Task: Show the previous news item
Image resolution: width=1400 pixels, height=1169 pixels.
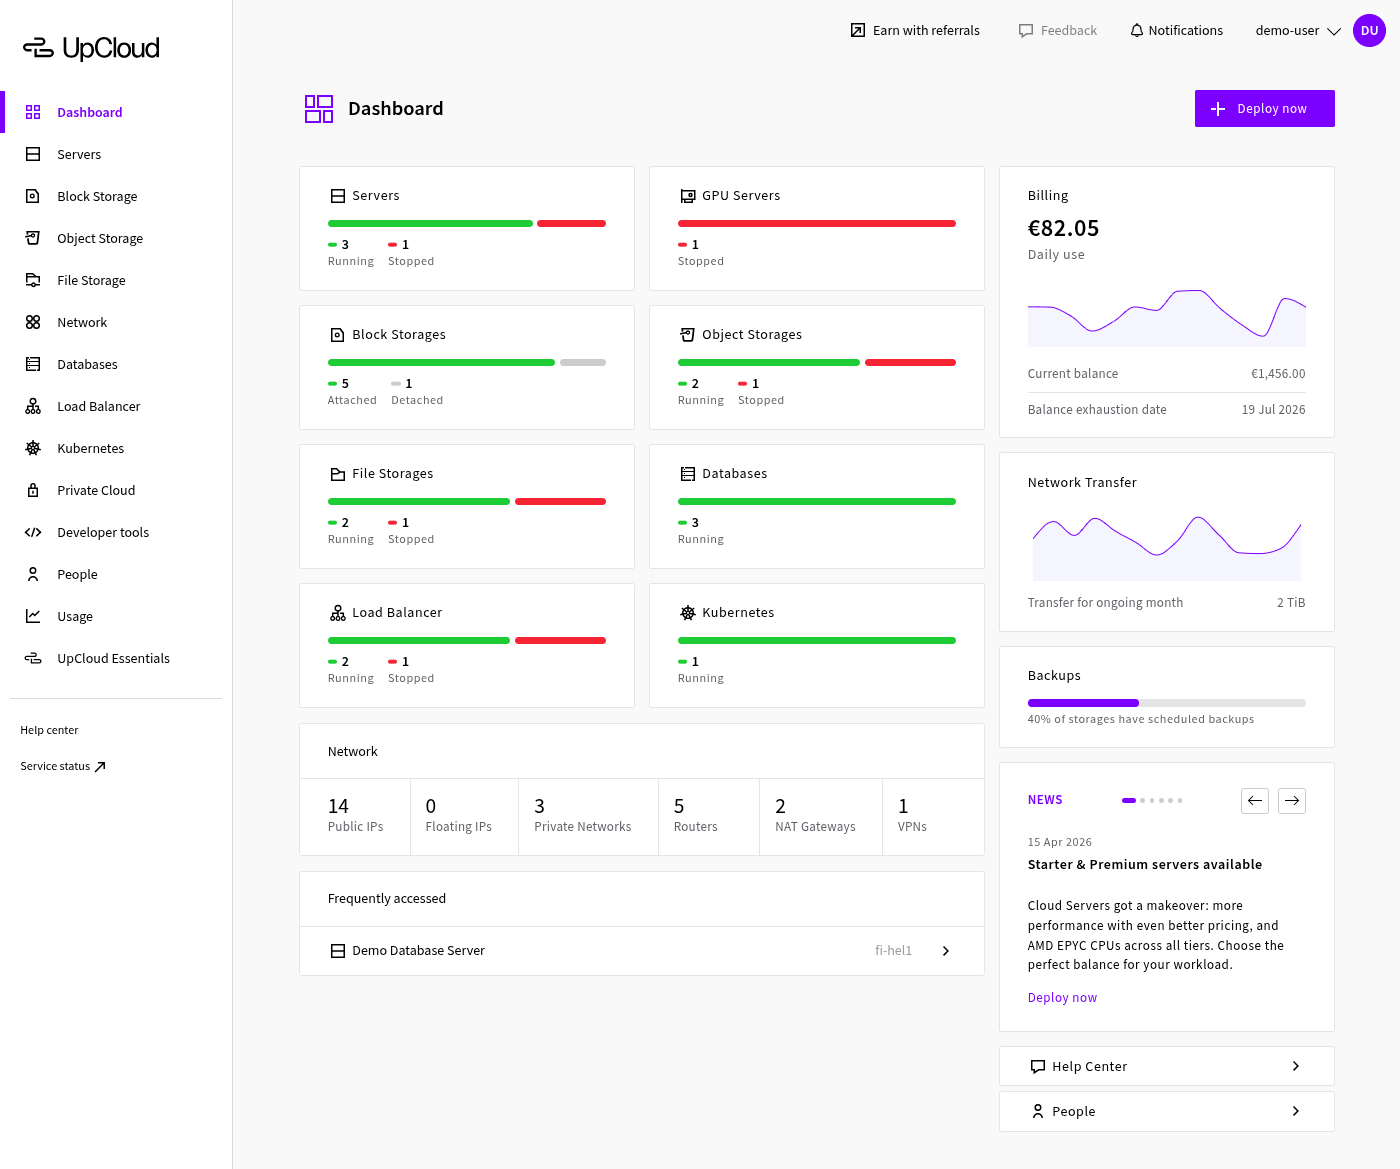Action: (x=1254, y=801)
